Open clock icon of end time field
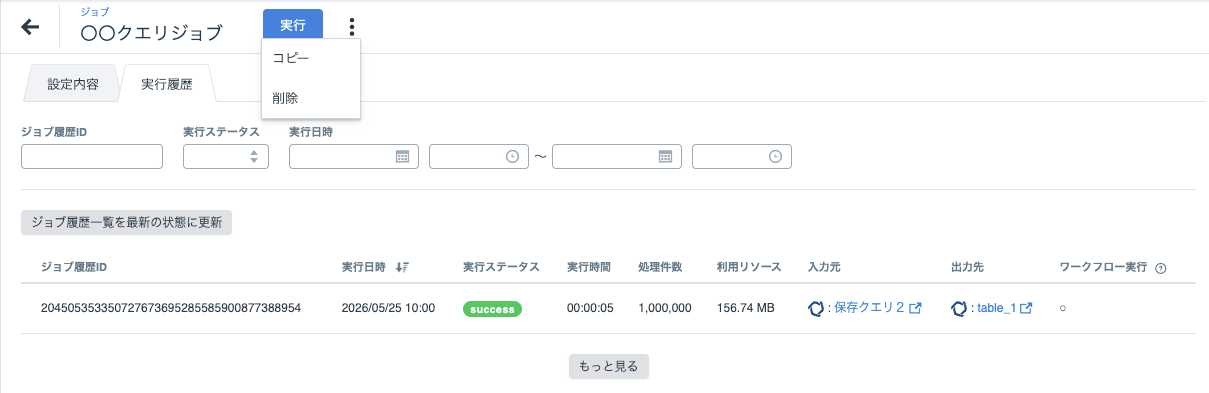This screenshot has width=1209, height=393. click(775, 157)
